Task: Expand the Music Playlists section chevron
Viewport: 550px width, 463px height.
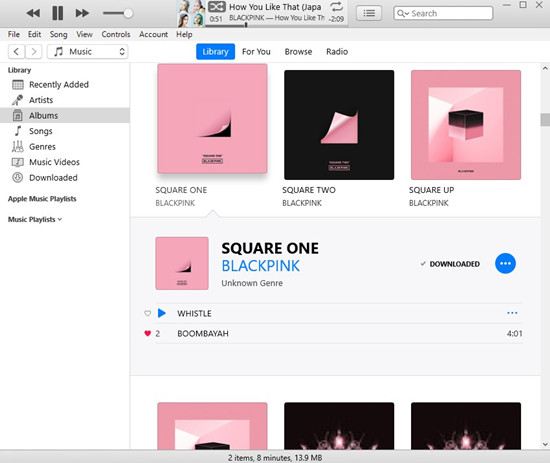Action: tap(60, 219)
